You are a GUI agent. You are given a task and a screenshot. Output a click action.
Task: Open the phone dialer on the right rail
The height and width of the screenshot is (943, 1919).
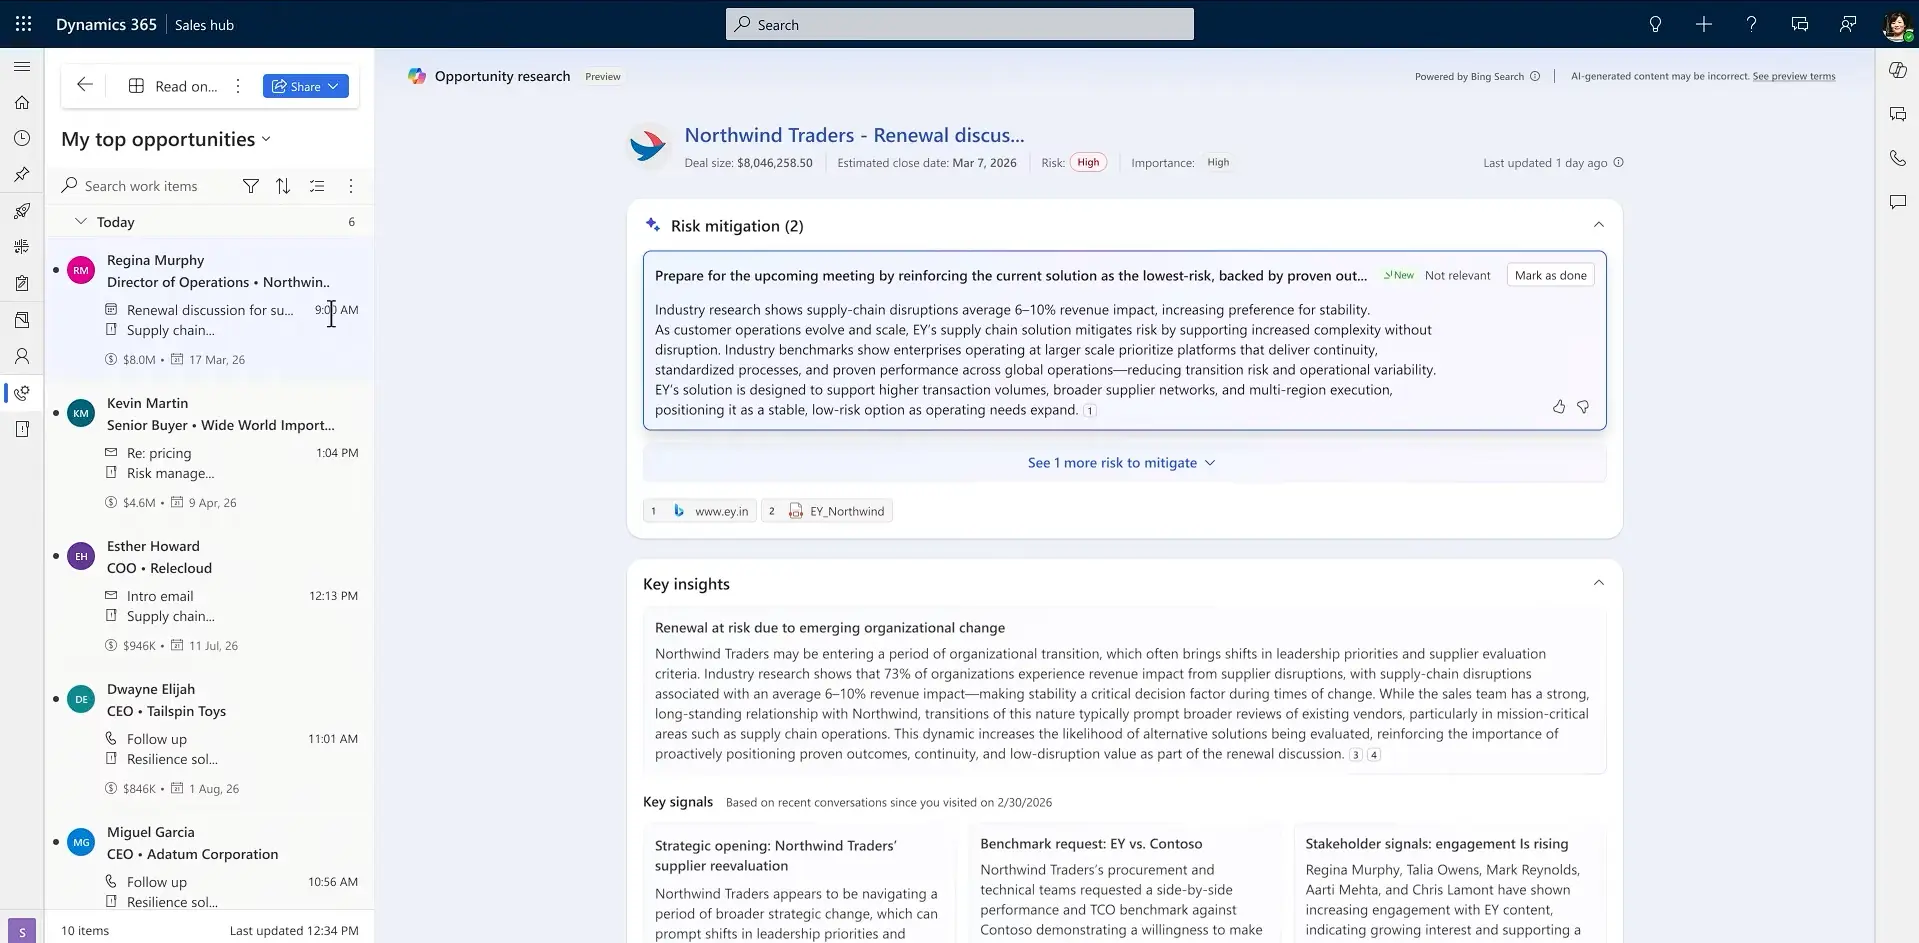1897,158
